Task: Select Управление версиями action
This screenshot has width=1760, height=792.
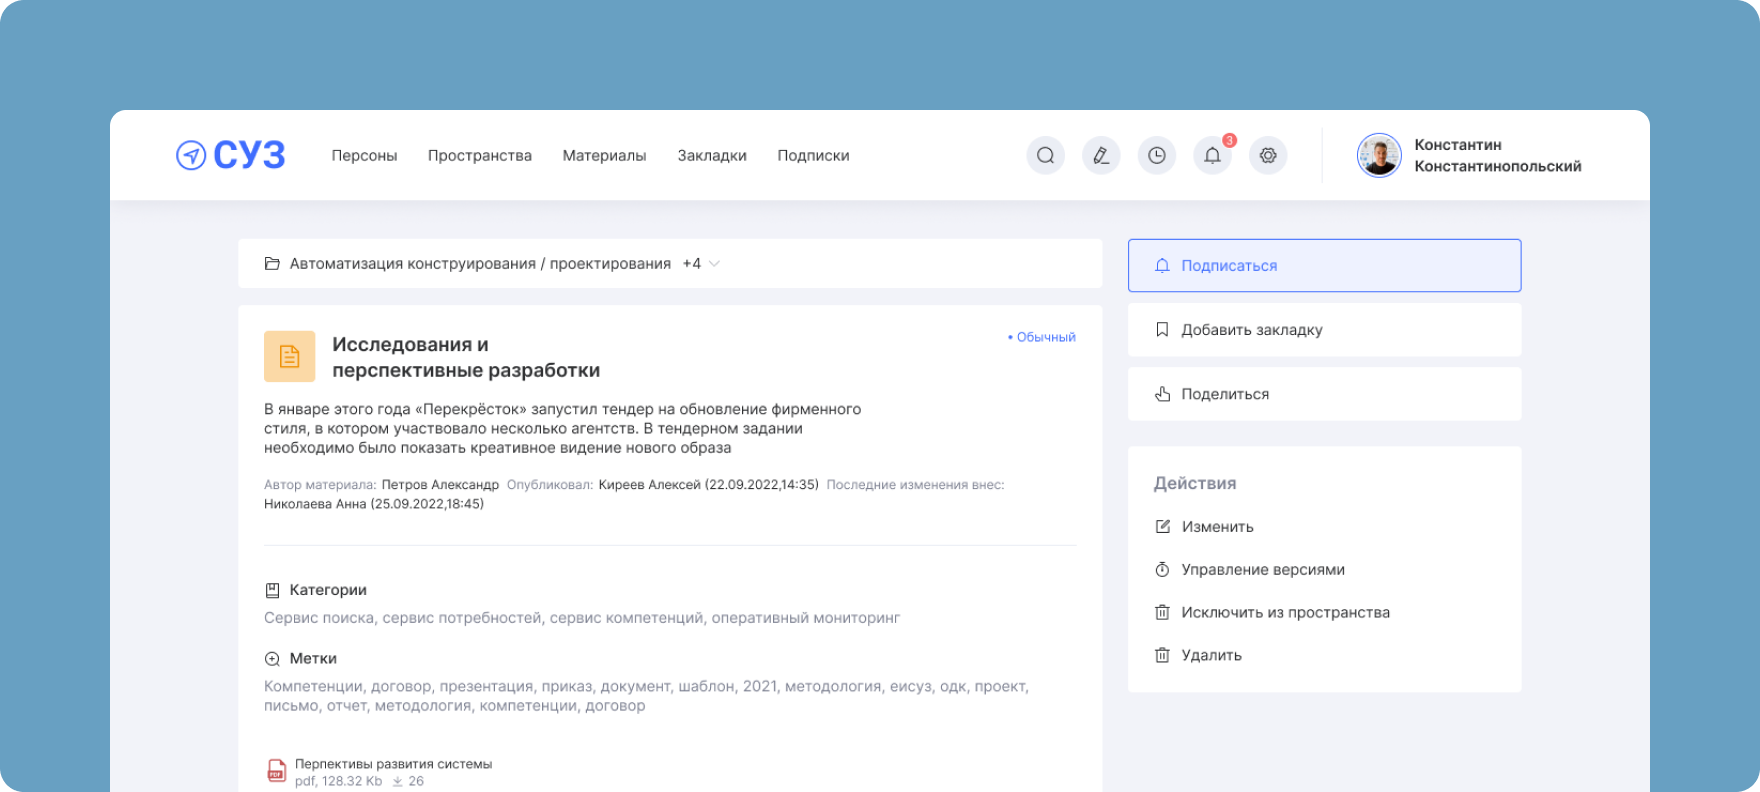Action: click(1262, 570)
